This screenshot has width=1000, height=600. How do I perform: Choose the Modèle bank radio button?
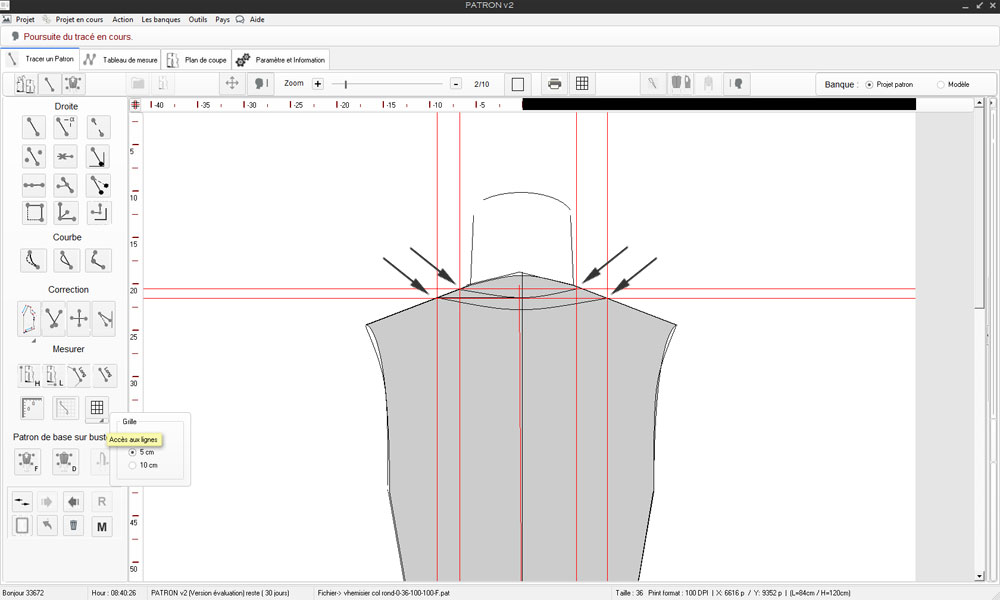(941, 85)
